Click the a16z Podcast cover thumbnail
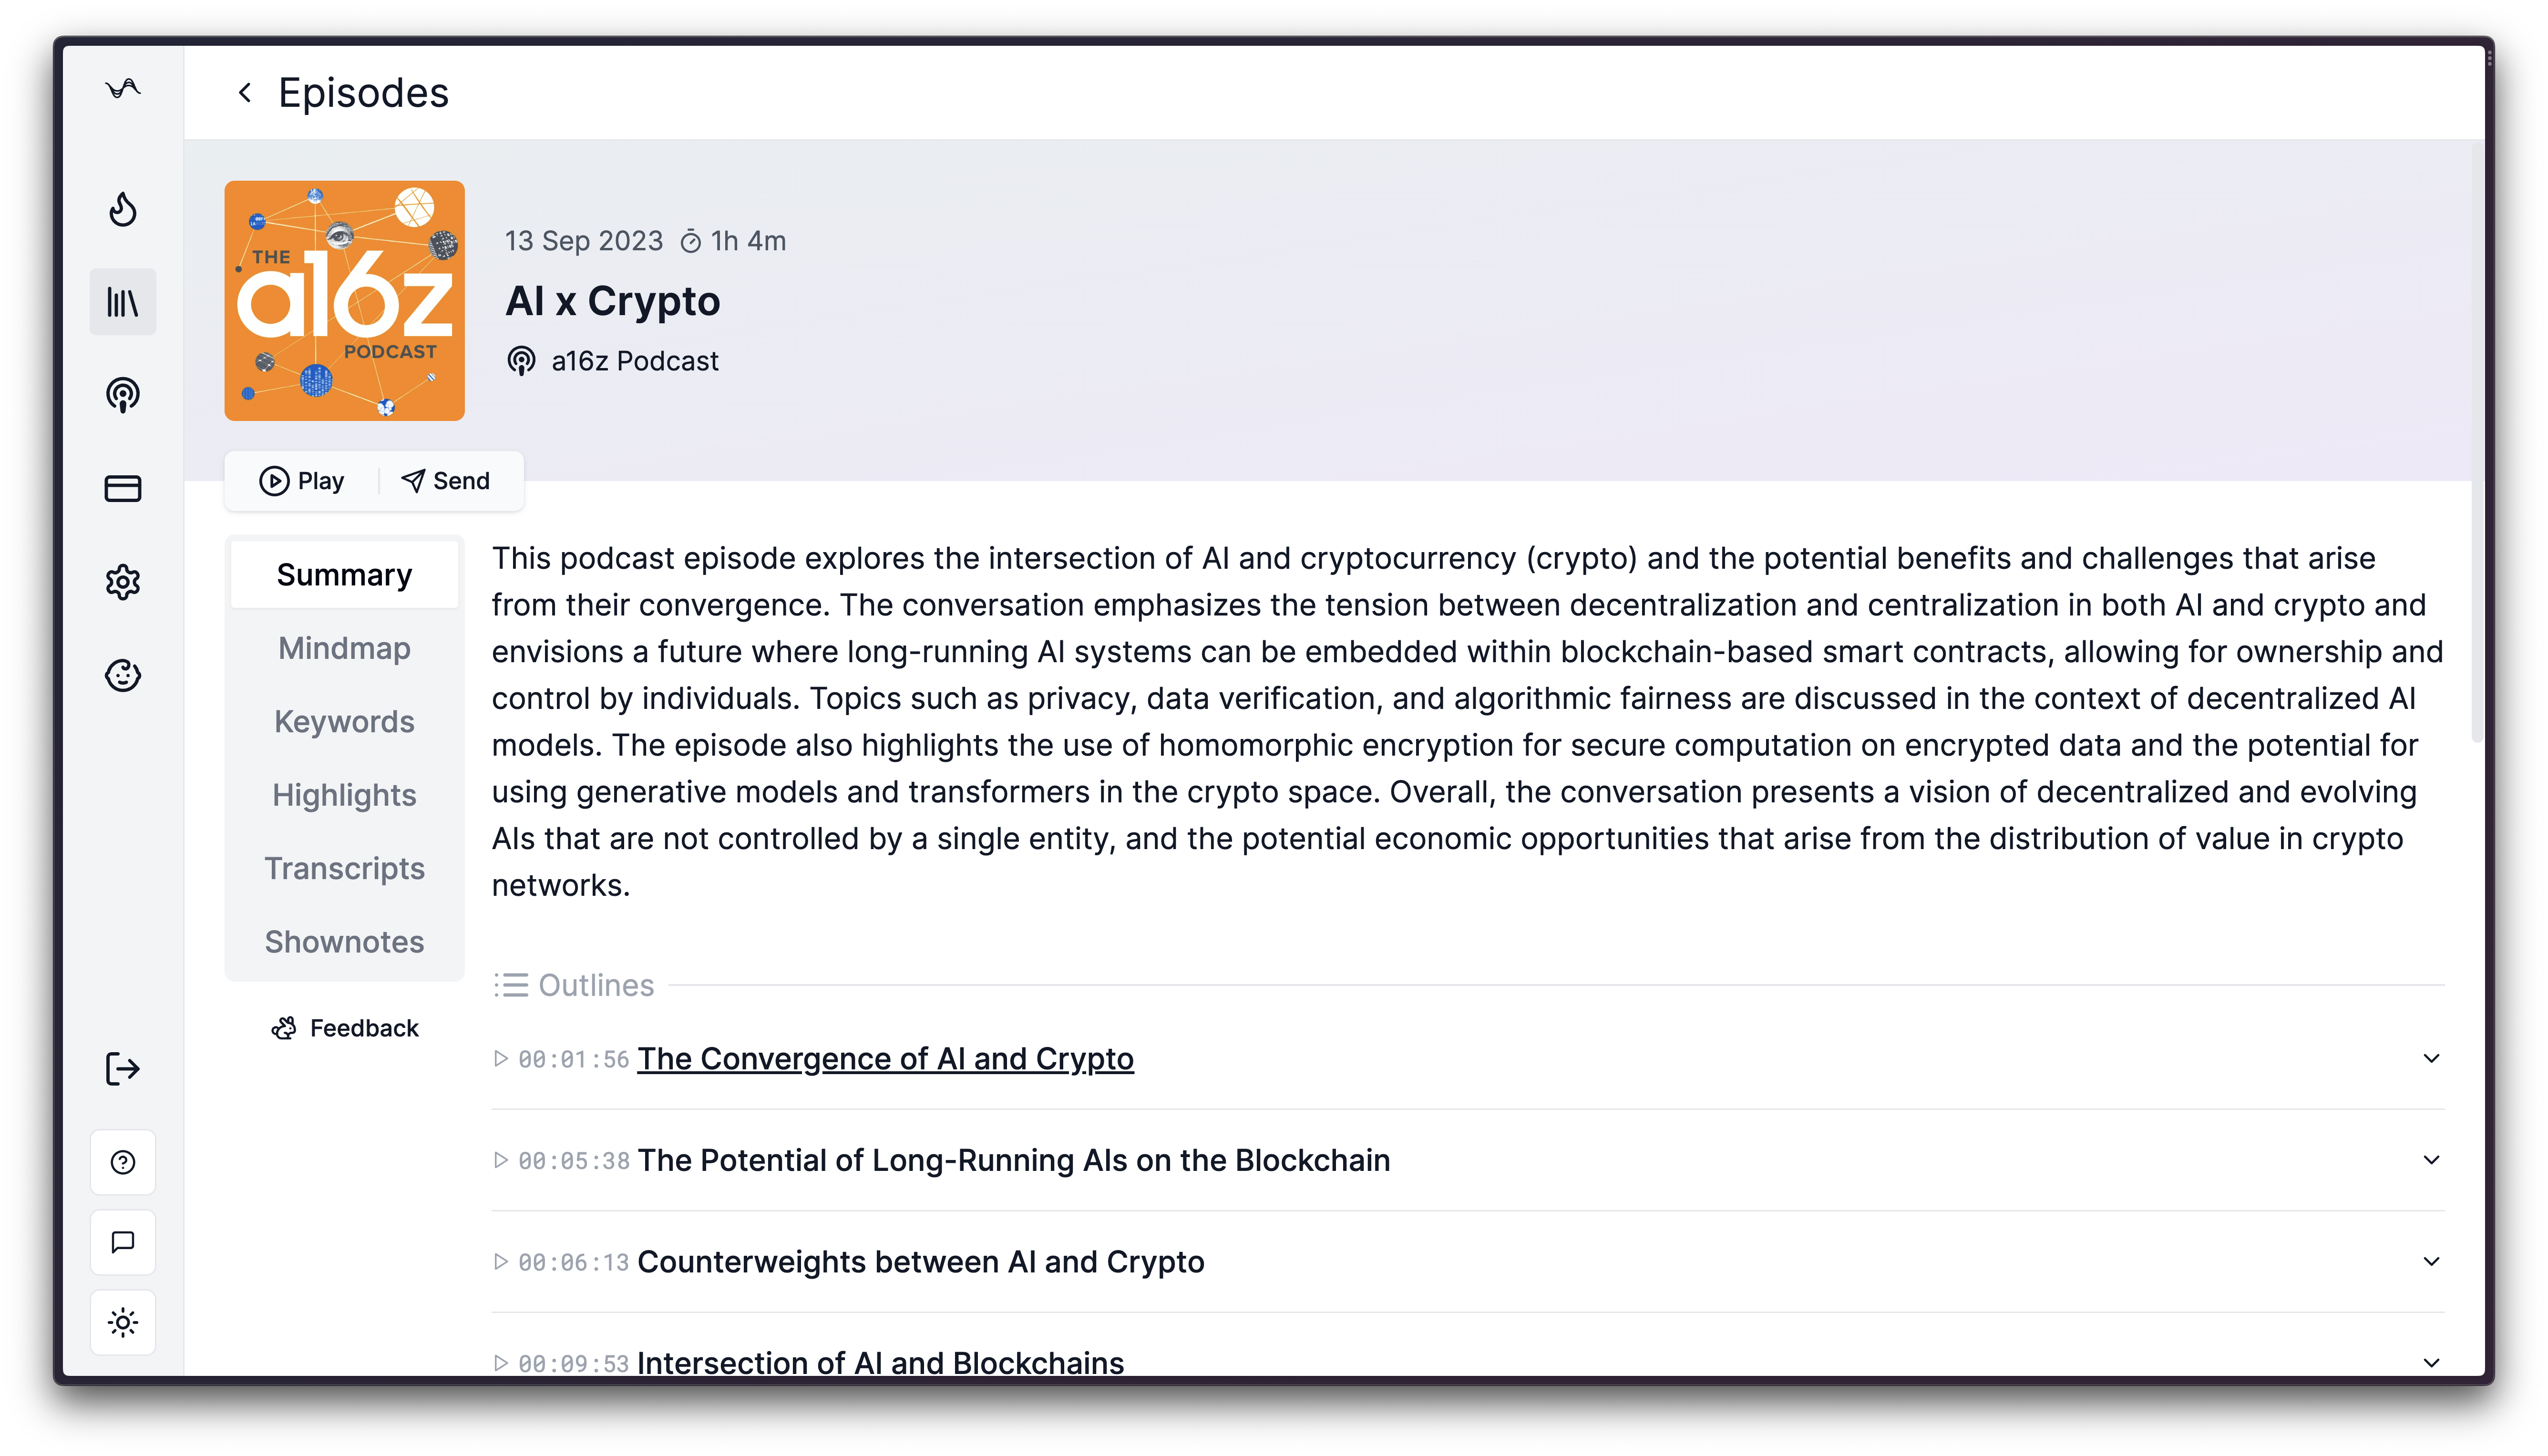The height and width of the screenshot is (1456, 2548). click(x=344, y=300)
